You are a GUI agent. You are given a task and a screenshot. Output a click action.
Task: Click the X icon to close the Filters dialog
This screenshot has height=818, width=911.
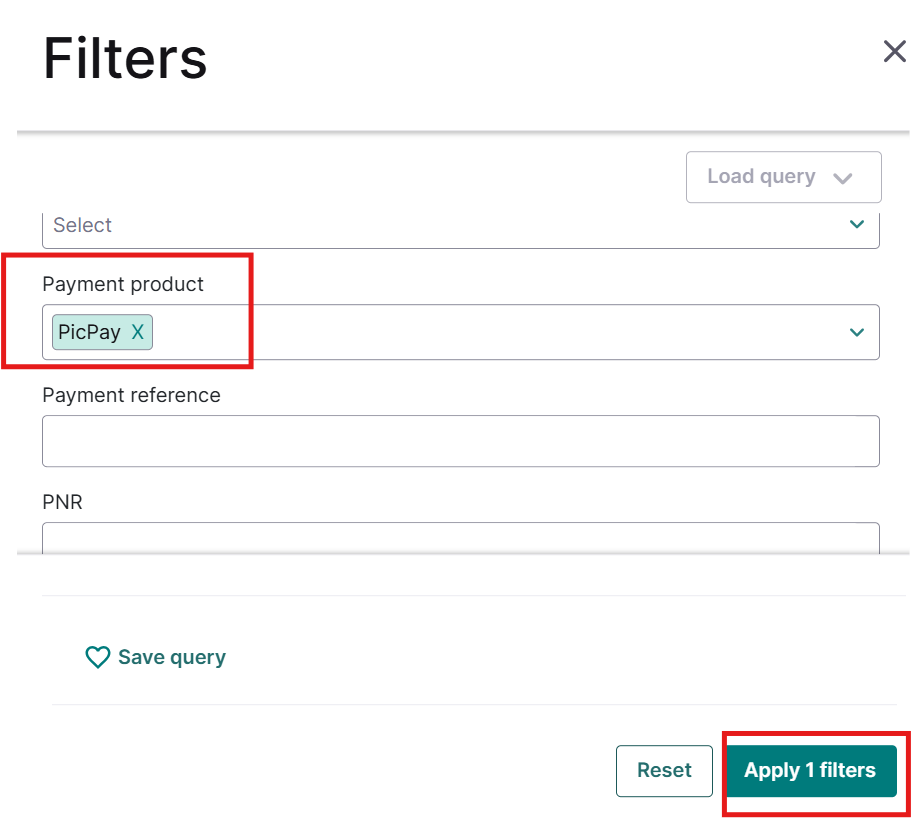point(893,51)
